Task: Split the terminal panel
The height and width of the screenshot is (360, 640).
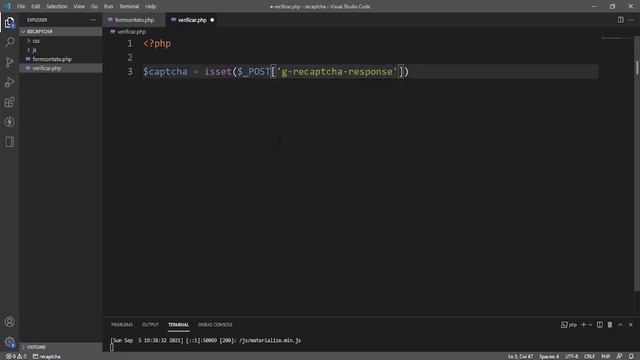Action: tap(600, 325)
